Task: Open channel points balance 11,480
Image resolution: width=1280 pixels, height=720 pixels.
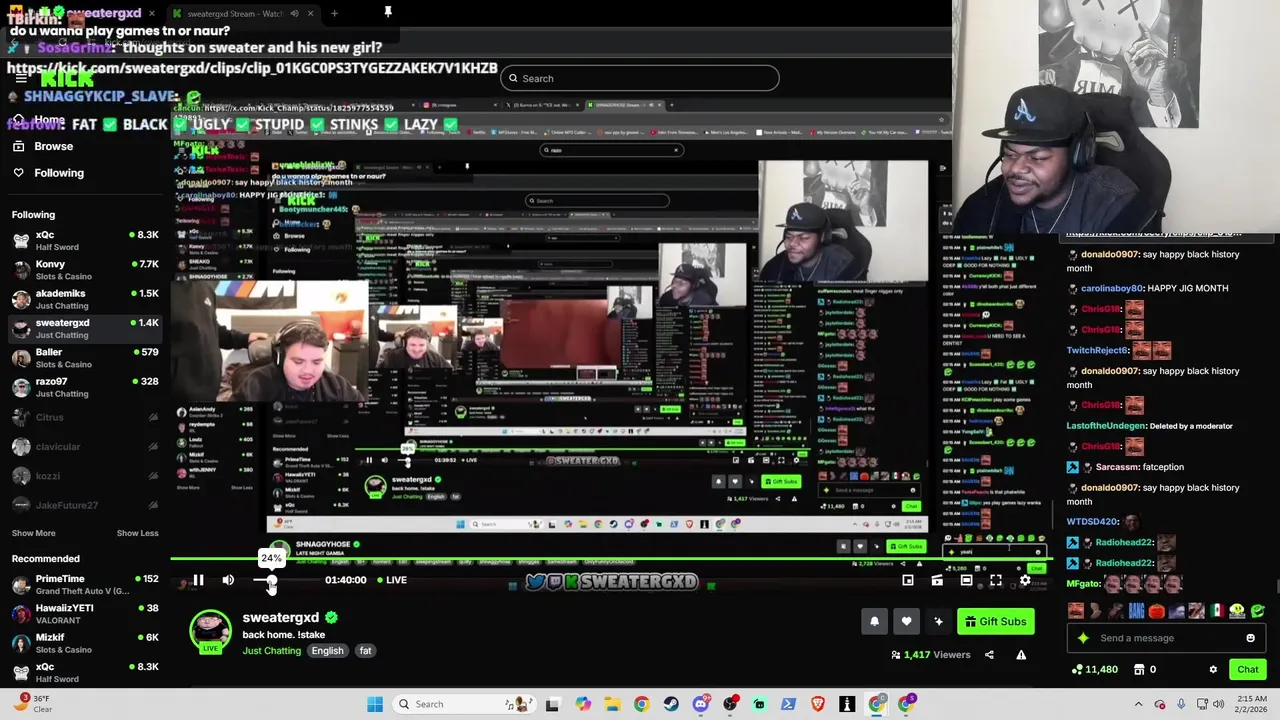Action: coord(1094,670)
